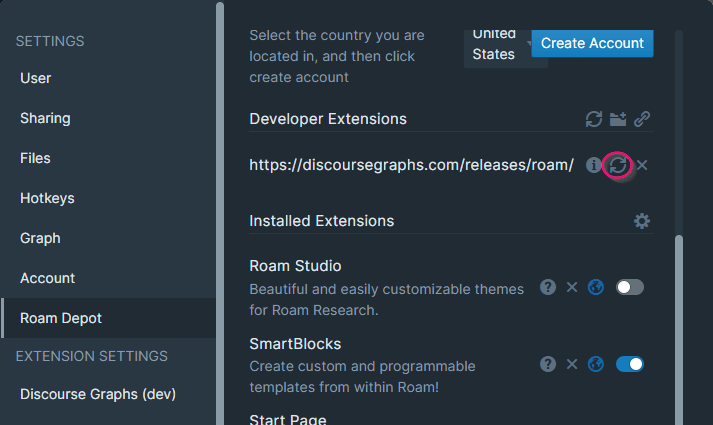Select Roam Depot in sidebar
The image size is (713, 425).
[108, 318]
